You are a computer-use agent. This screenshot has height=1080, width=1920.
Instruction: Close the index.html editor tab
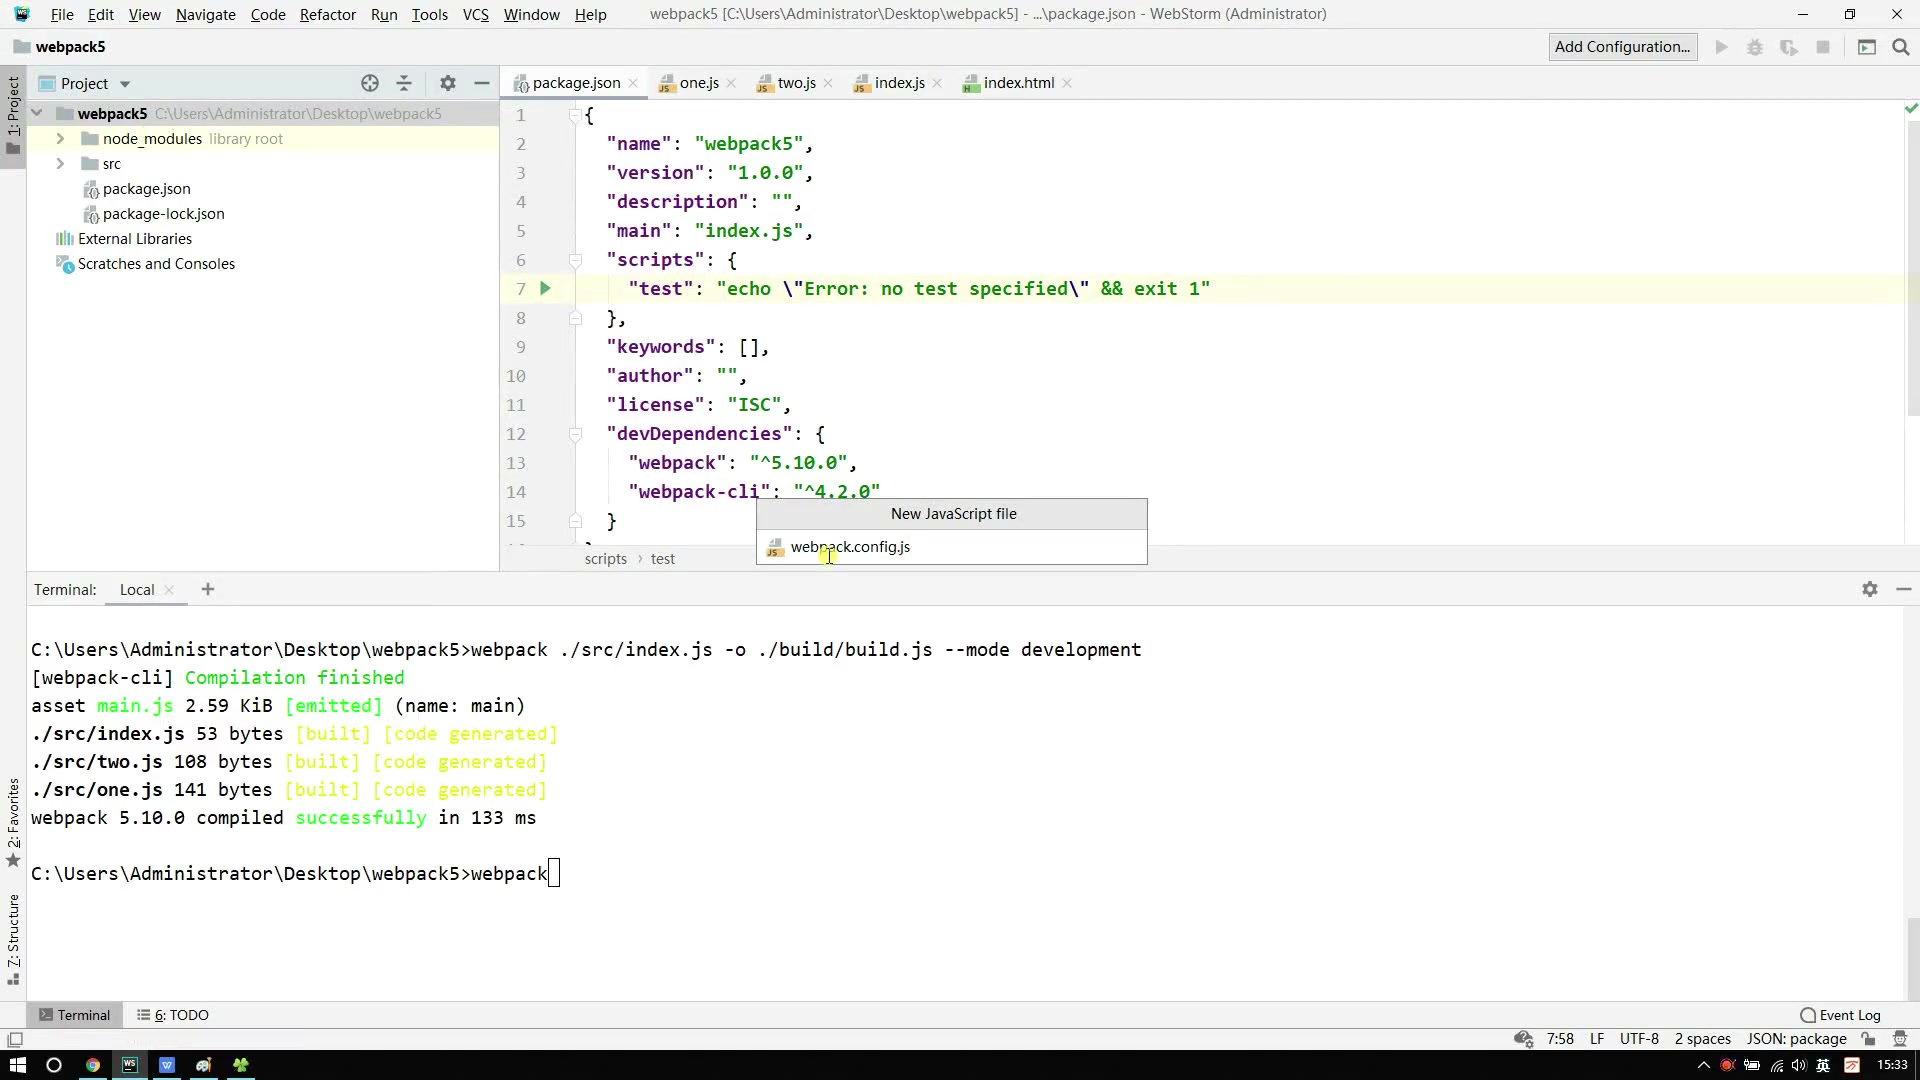click(x=1067, y=83)
